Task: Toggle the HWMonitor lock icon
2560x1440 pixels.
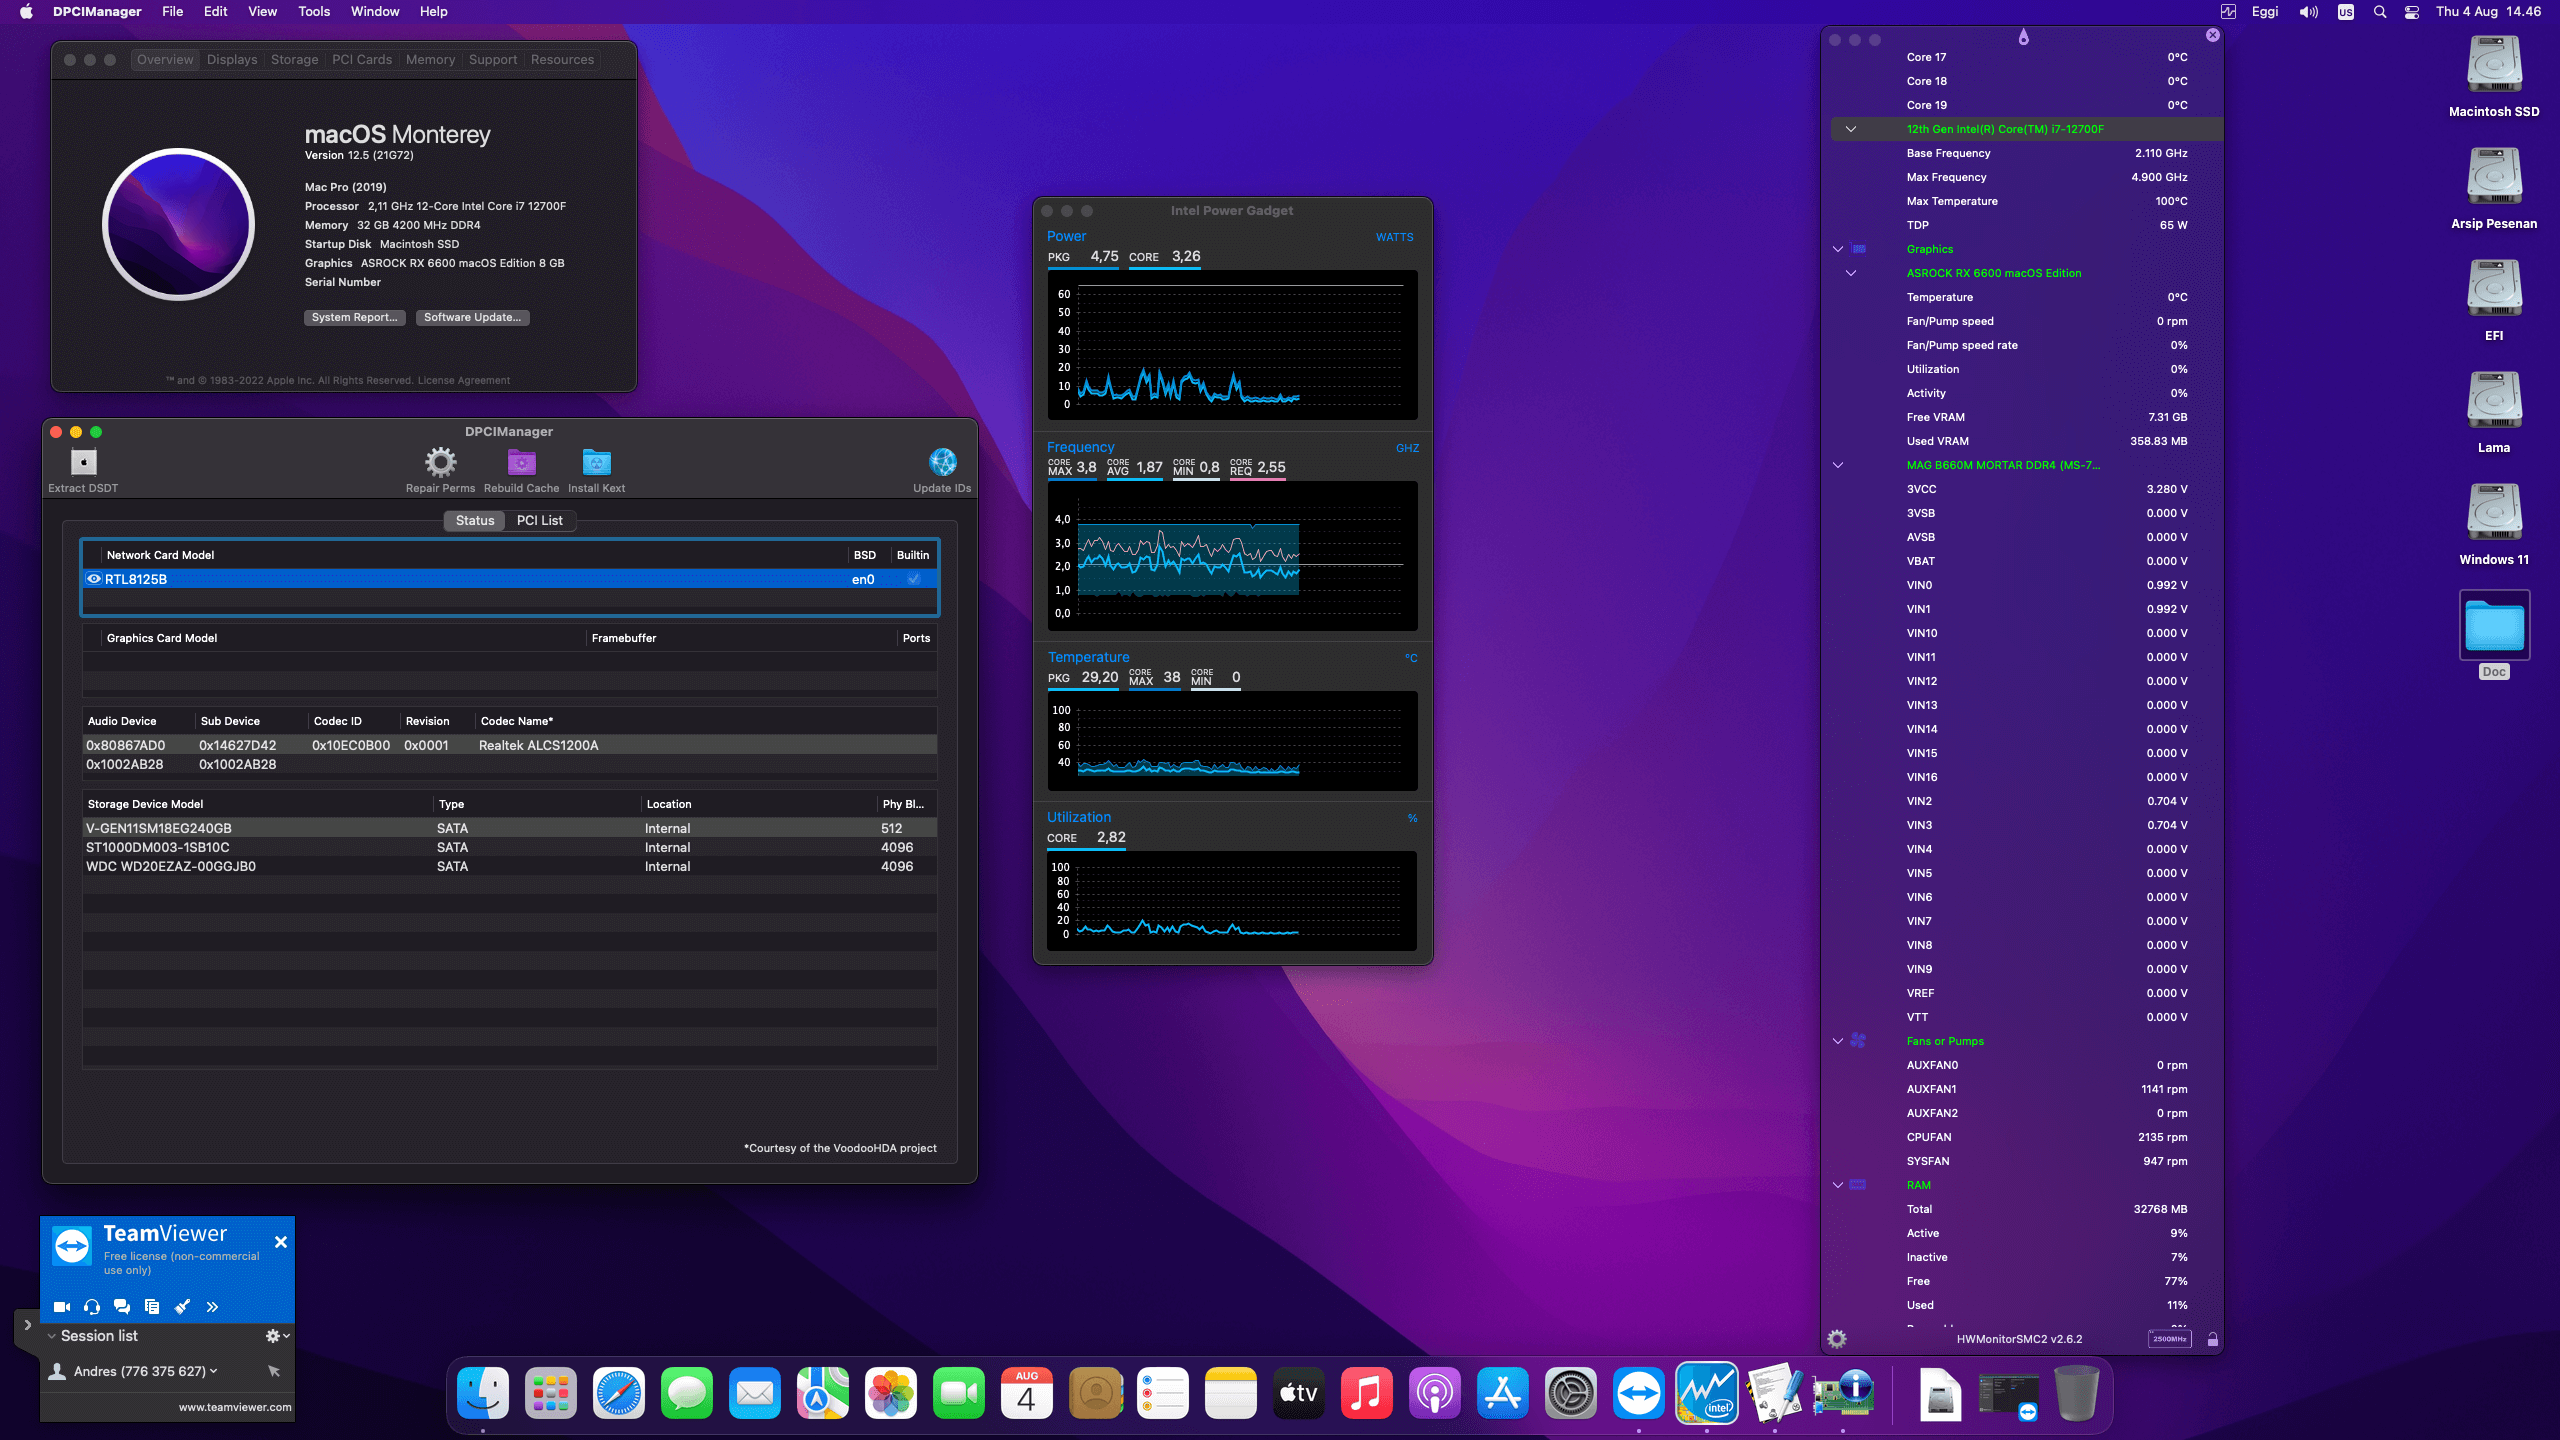Action: click(x=2212, y=1339)
